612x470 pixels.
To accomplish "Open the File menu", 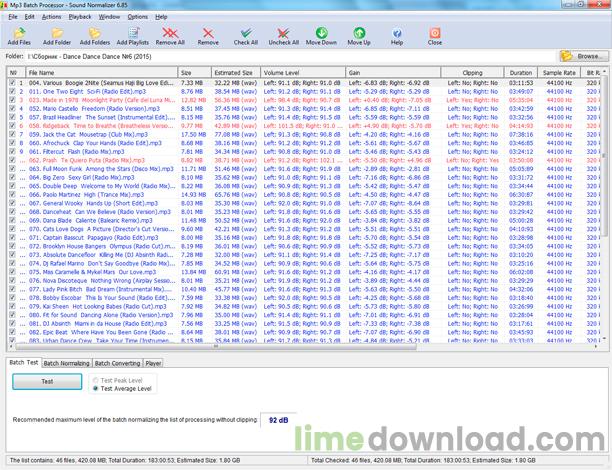I will point(13,17).
